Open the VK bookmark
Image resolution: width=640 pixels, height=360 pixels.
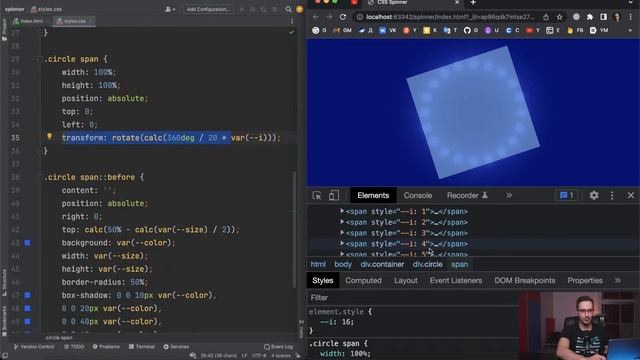click(388, 30)
